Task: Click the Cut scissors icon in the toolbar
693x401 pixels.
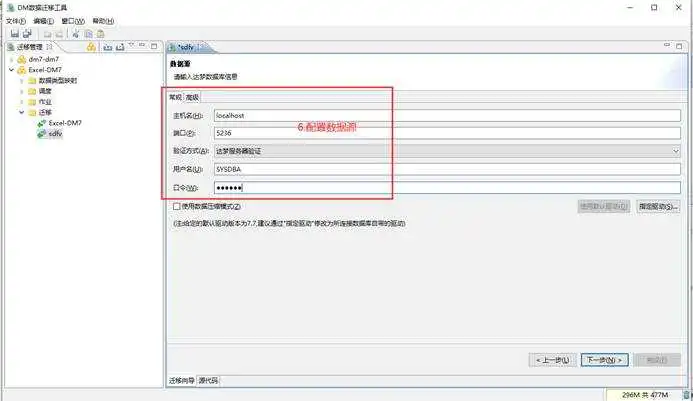Action: [76, 34]
